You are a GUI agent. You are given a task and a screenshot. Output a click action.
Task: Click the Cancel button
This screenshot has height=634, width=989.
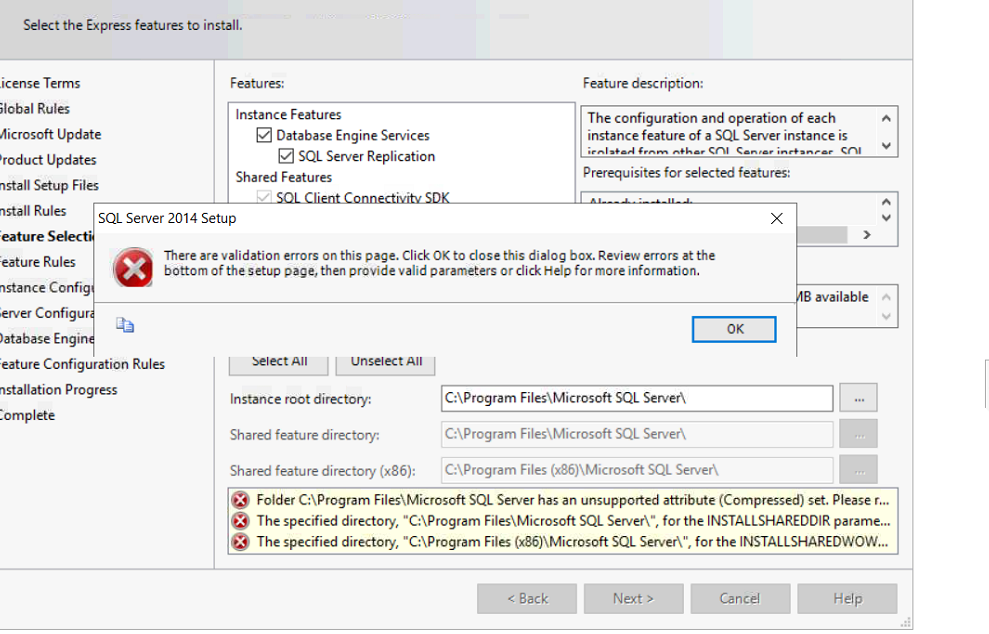pos(740,599)
